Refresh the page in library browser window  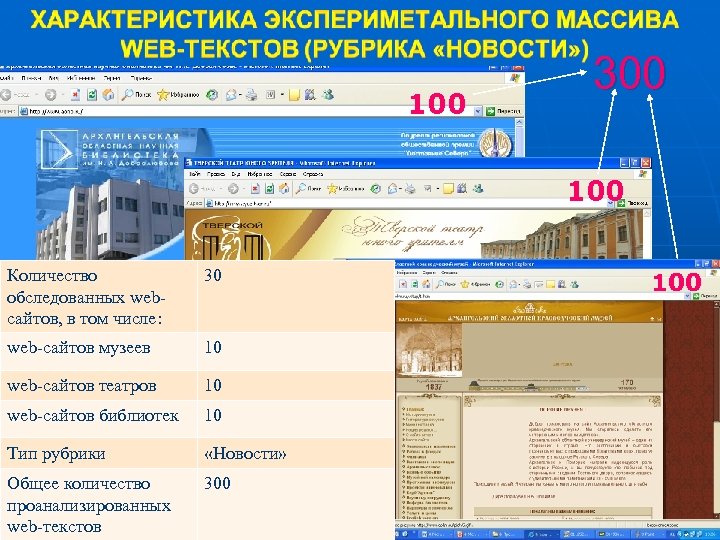click(92, 95)
